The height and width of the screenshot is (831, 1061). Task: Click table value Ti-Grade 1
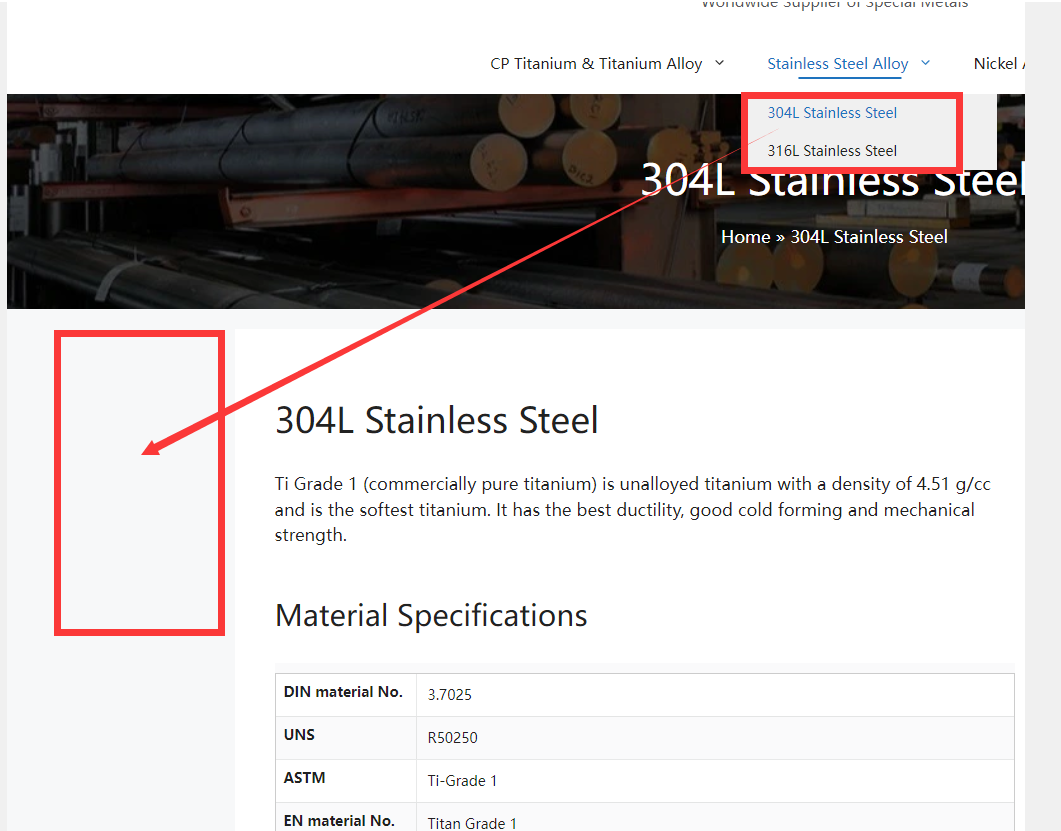pyautogui.click(x=462, y=781)
